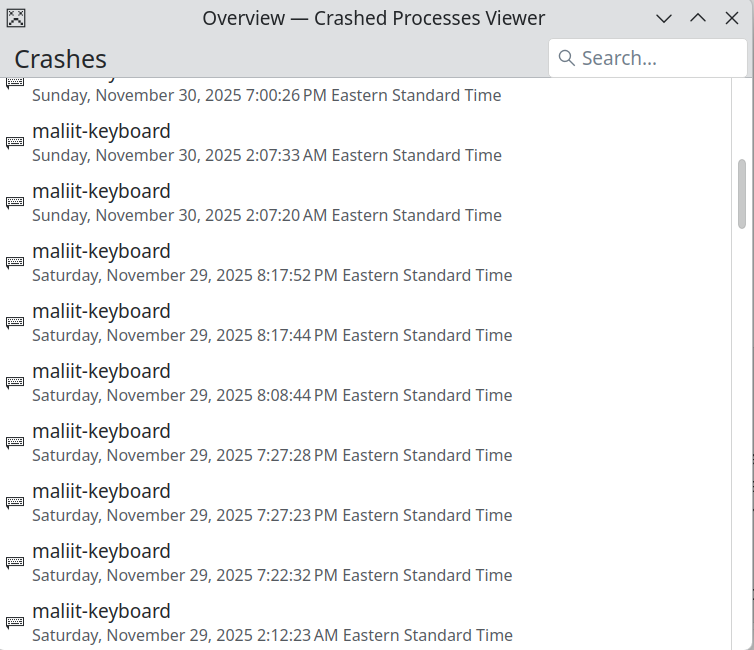
Task: Click the Crashed Processes Viewer app icon in the title bar
Action: (x=16, y=18)
